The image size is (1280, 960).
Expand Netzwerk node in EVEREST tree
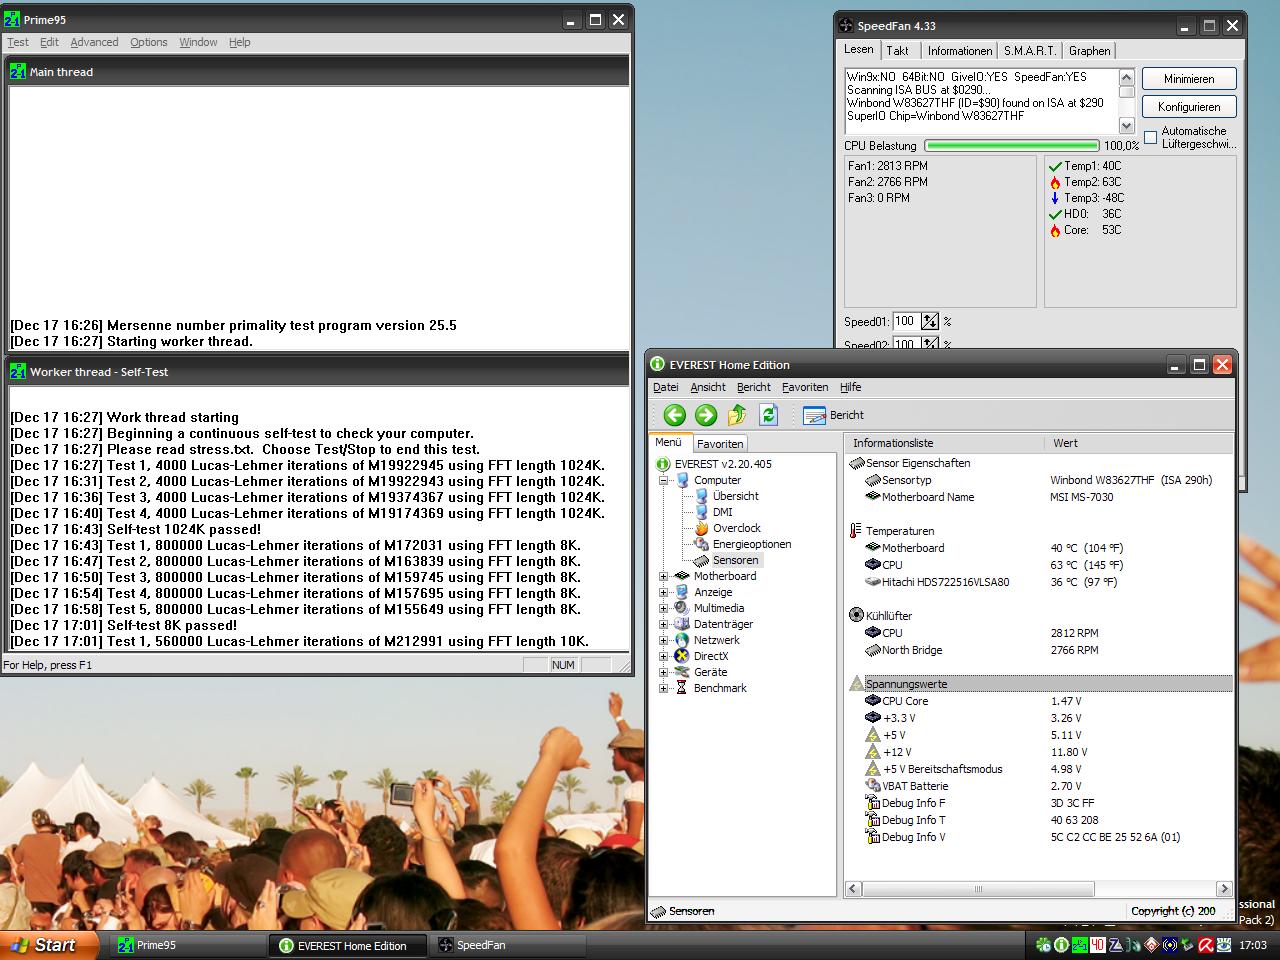663,640
